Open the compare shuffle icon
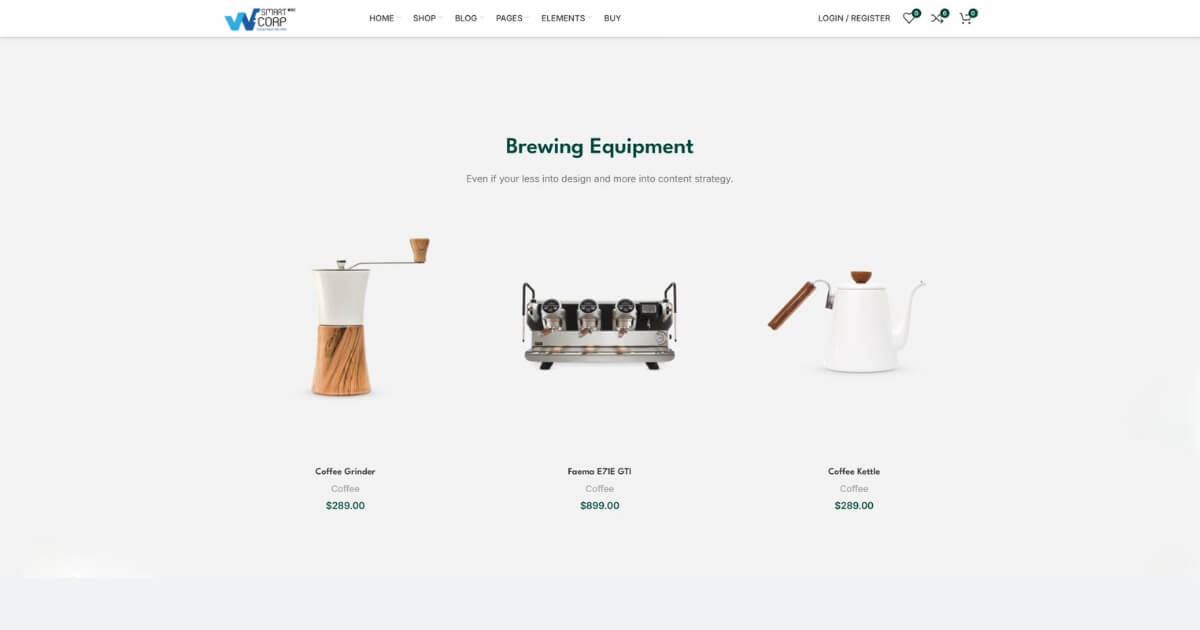 click(937, 18)
